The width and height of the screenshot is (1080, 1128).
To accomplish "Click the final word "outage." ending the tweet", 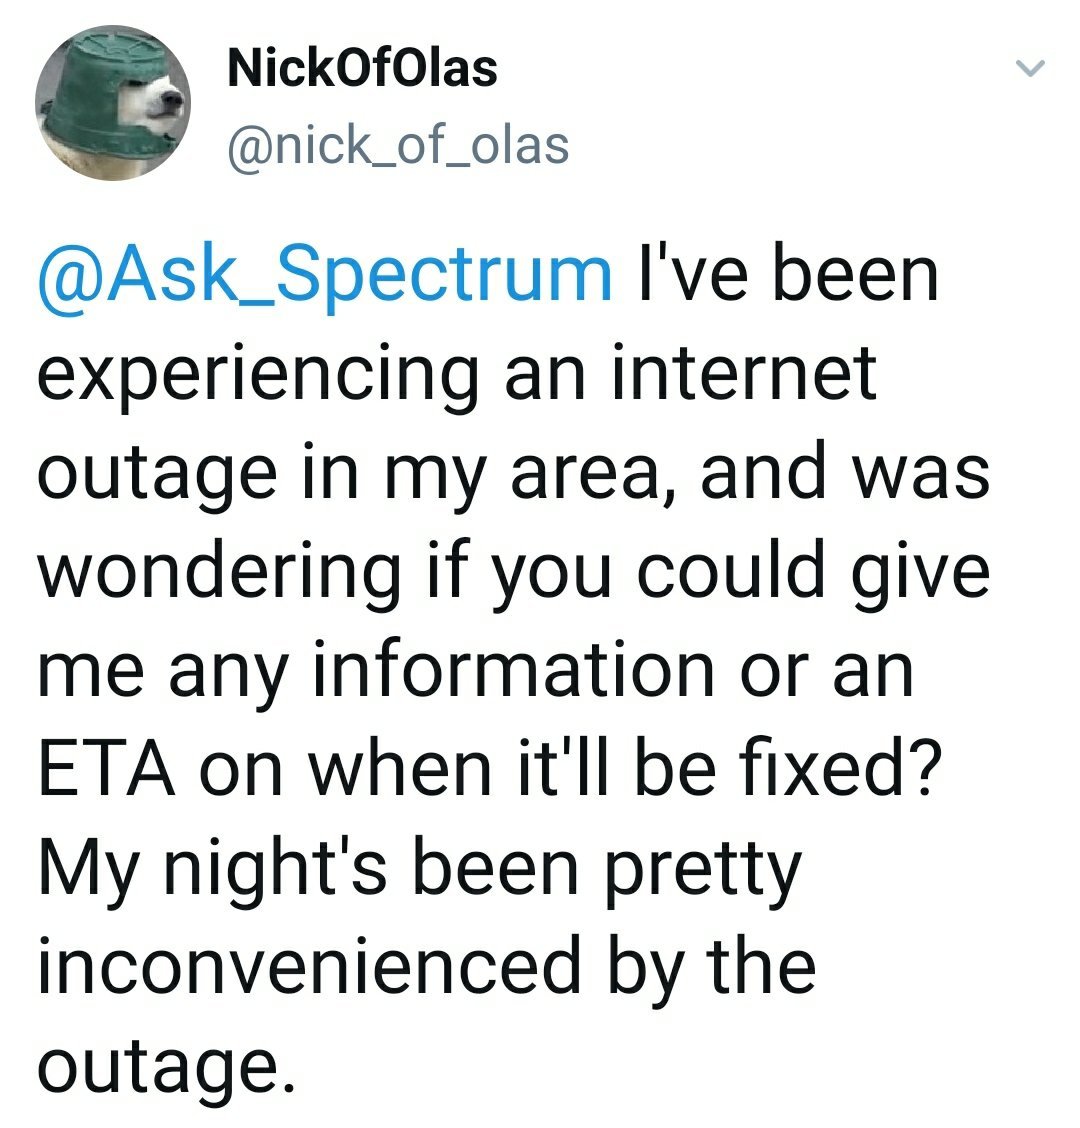I will (x=169, y=1068).
